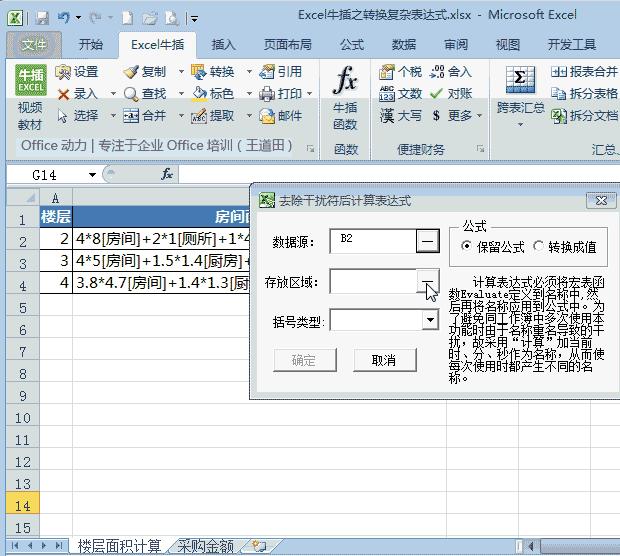Click the 对账 reconcile checkmark icon

coord(436,94)
